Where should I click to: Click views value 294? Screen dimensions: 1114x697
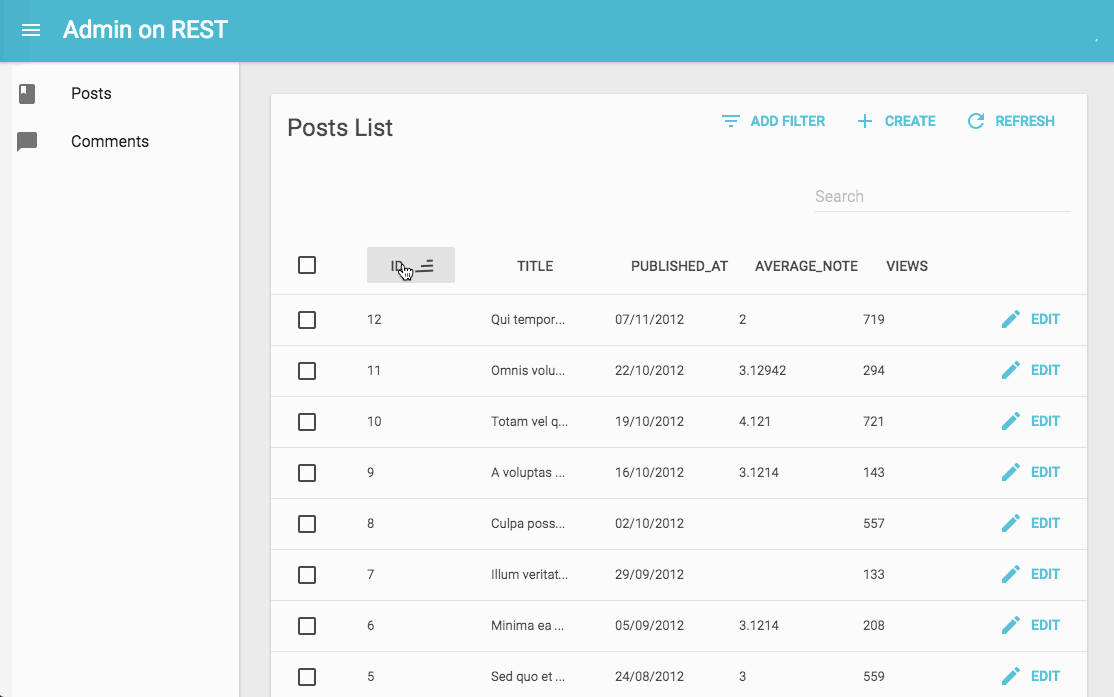click(x=874, y=370)
